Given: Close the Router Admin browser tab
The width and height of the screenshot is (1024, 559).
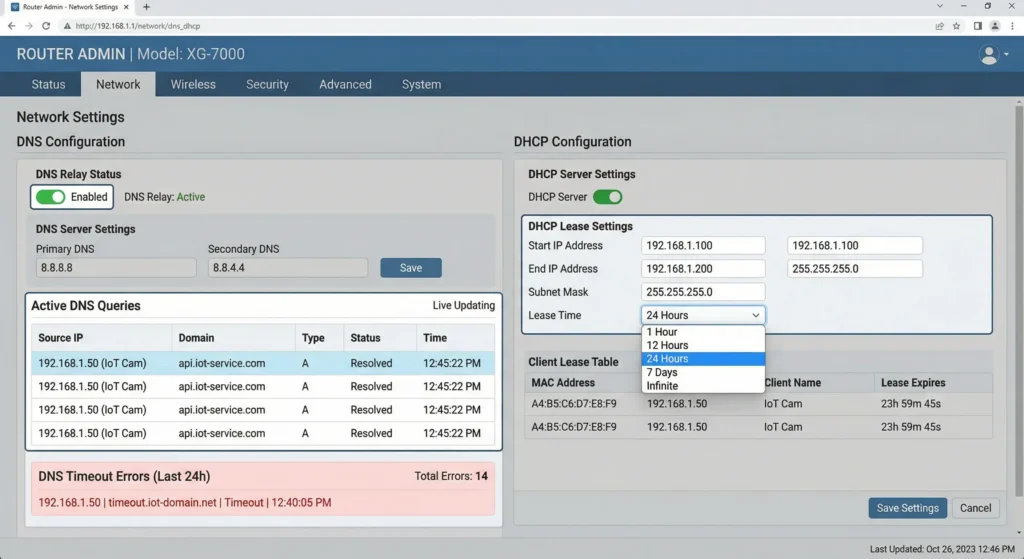Looking at the screenshot, I should tap(126, 7).
